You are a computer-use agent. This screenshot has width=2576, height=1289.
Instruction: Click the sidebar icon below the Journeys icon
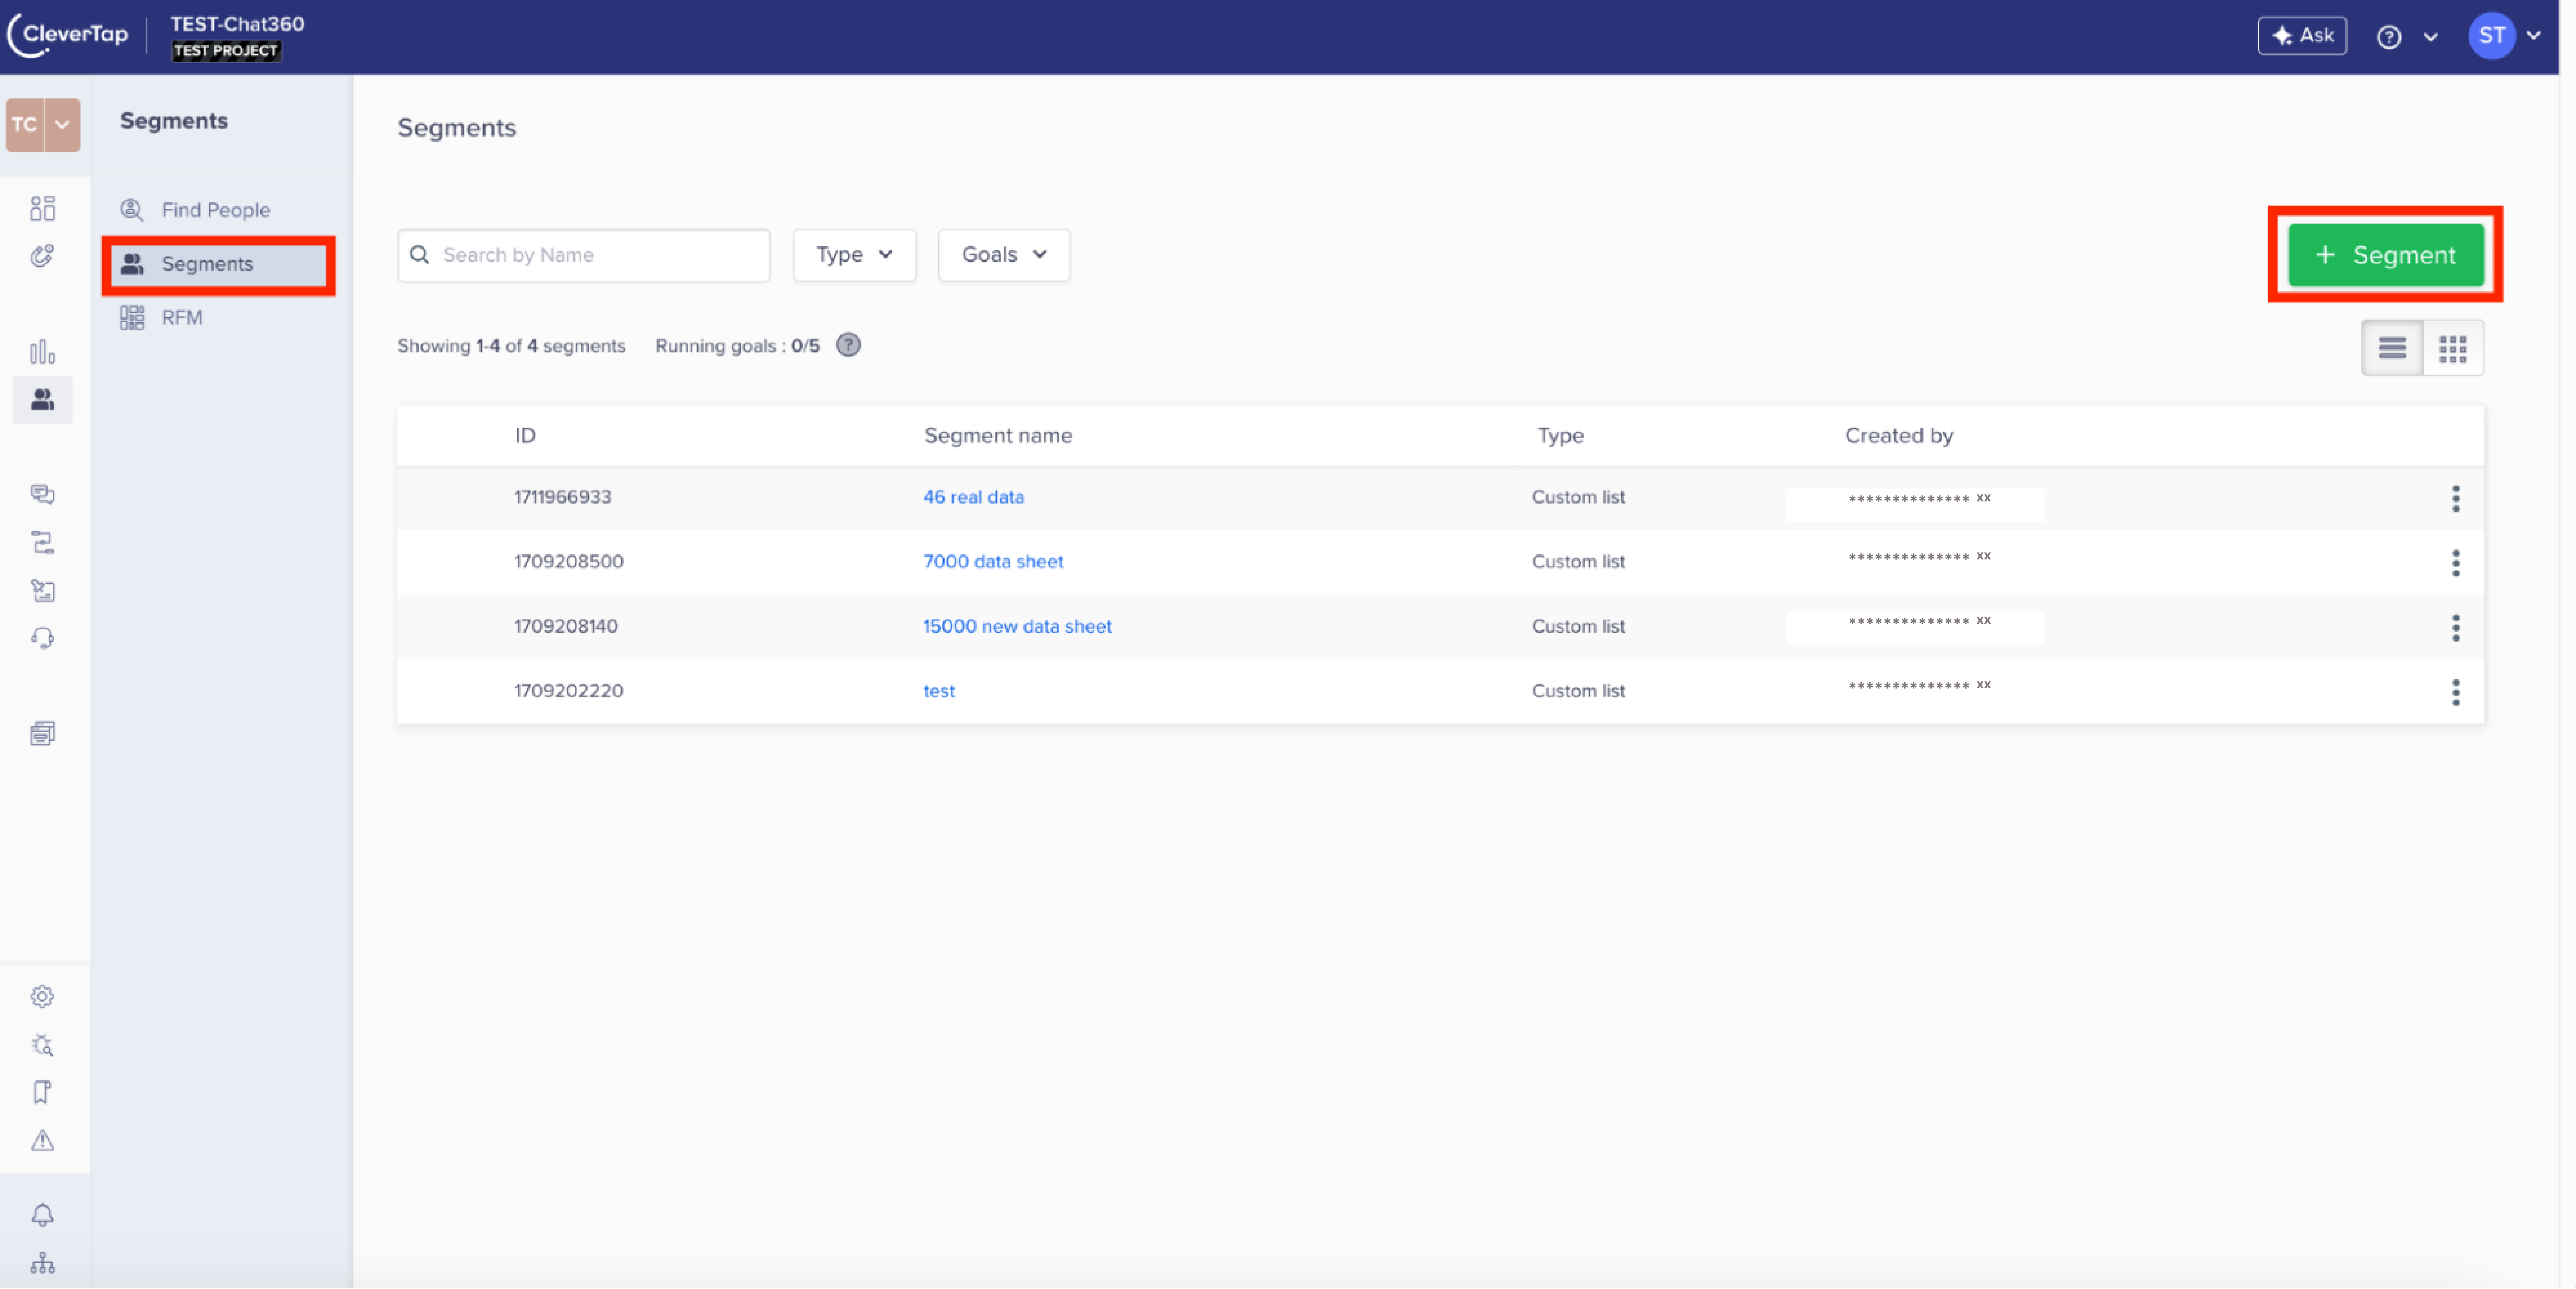point(42,590)
